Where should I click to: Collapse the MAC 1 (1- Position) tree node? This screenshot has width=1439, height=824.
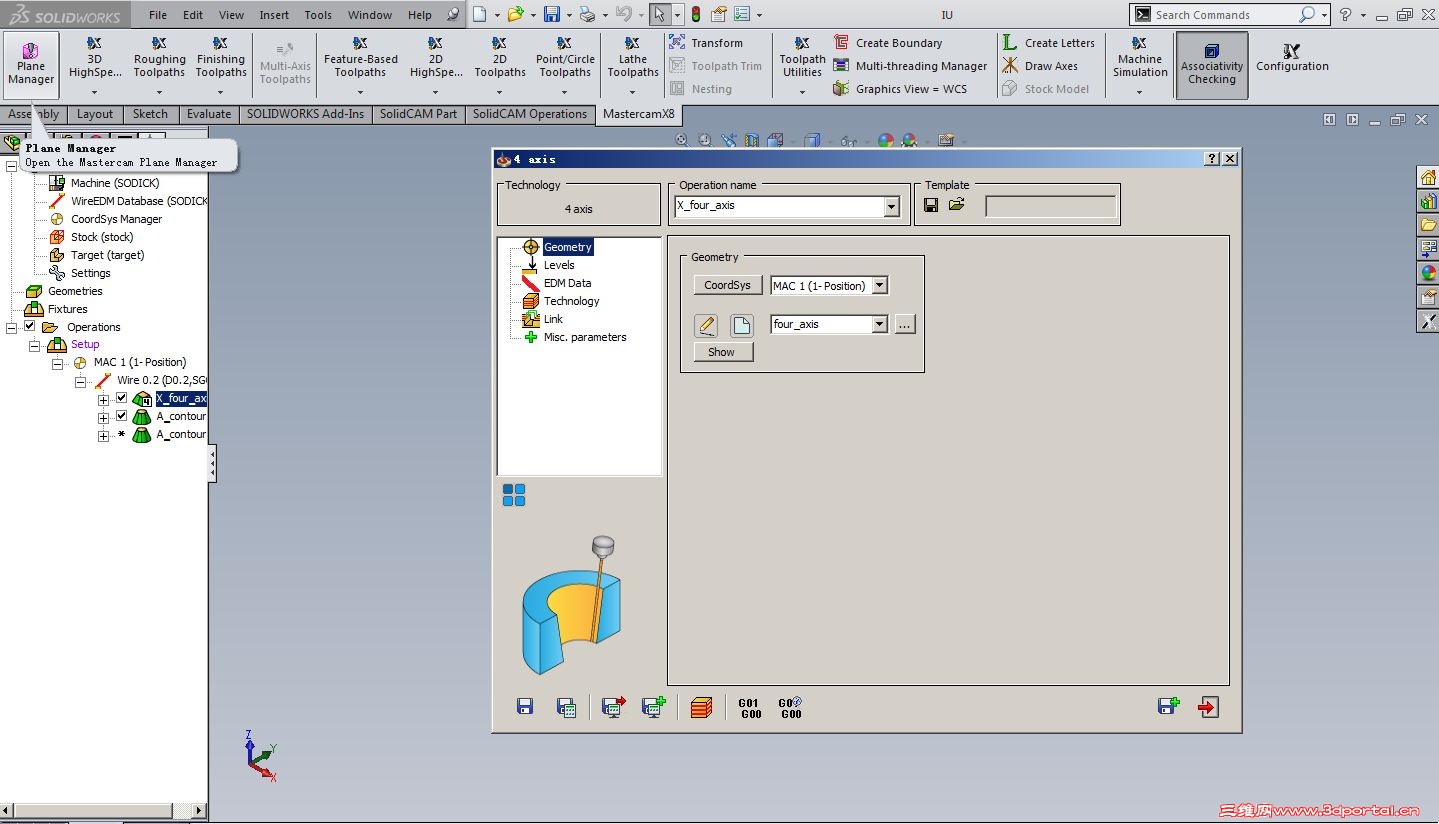click(x=57, y=363)
